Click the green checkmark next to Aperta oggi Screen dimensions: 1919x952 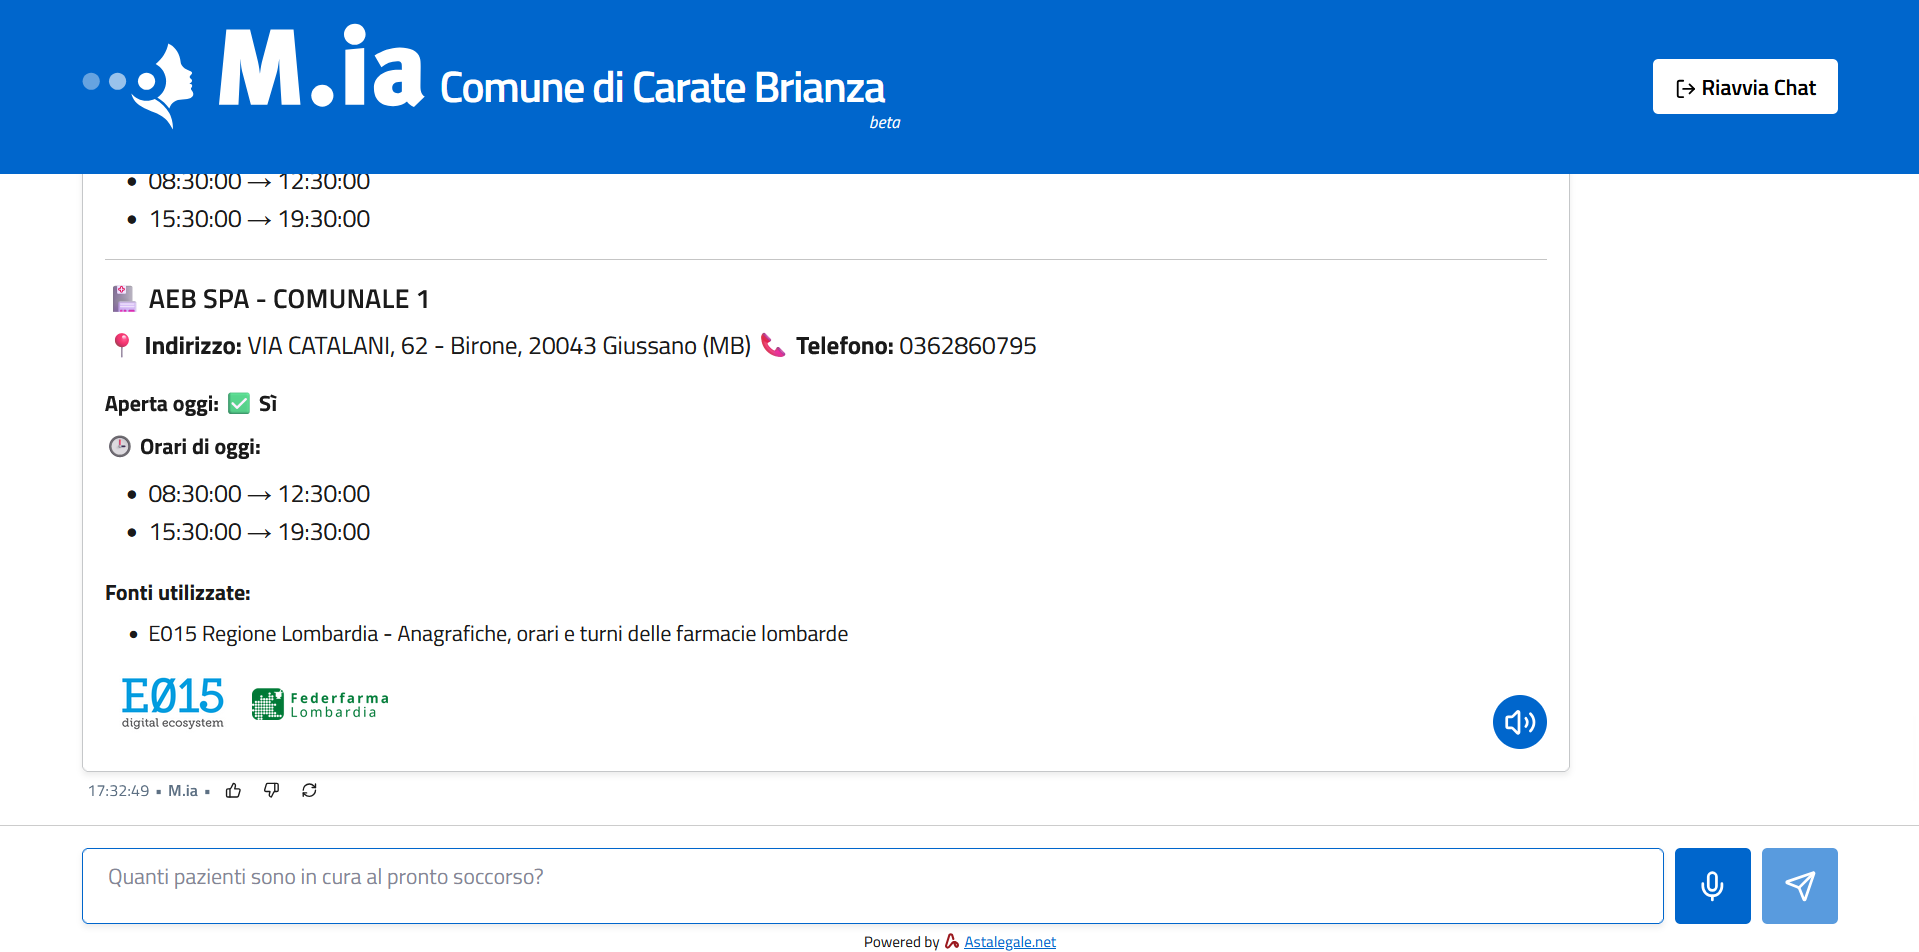(x=239, y=404)
